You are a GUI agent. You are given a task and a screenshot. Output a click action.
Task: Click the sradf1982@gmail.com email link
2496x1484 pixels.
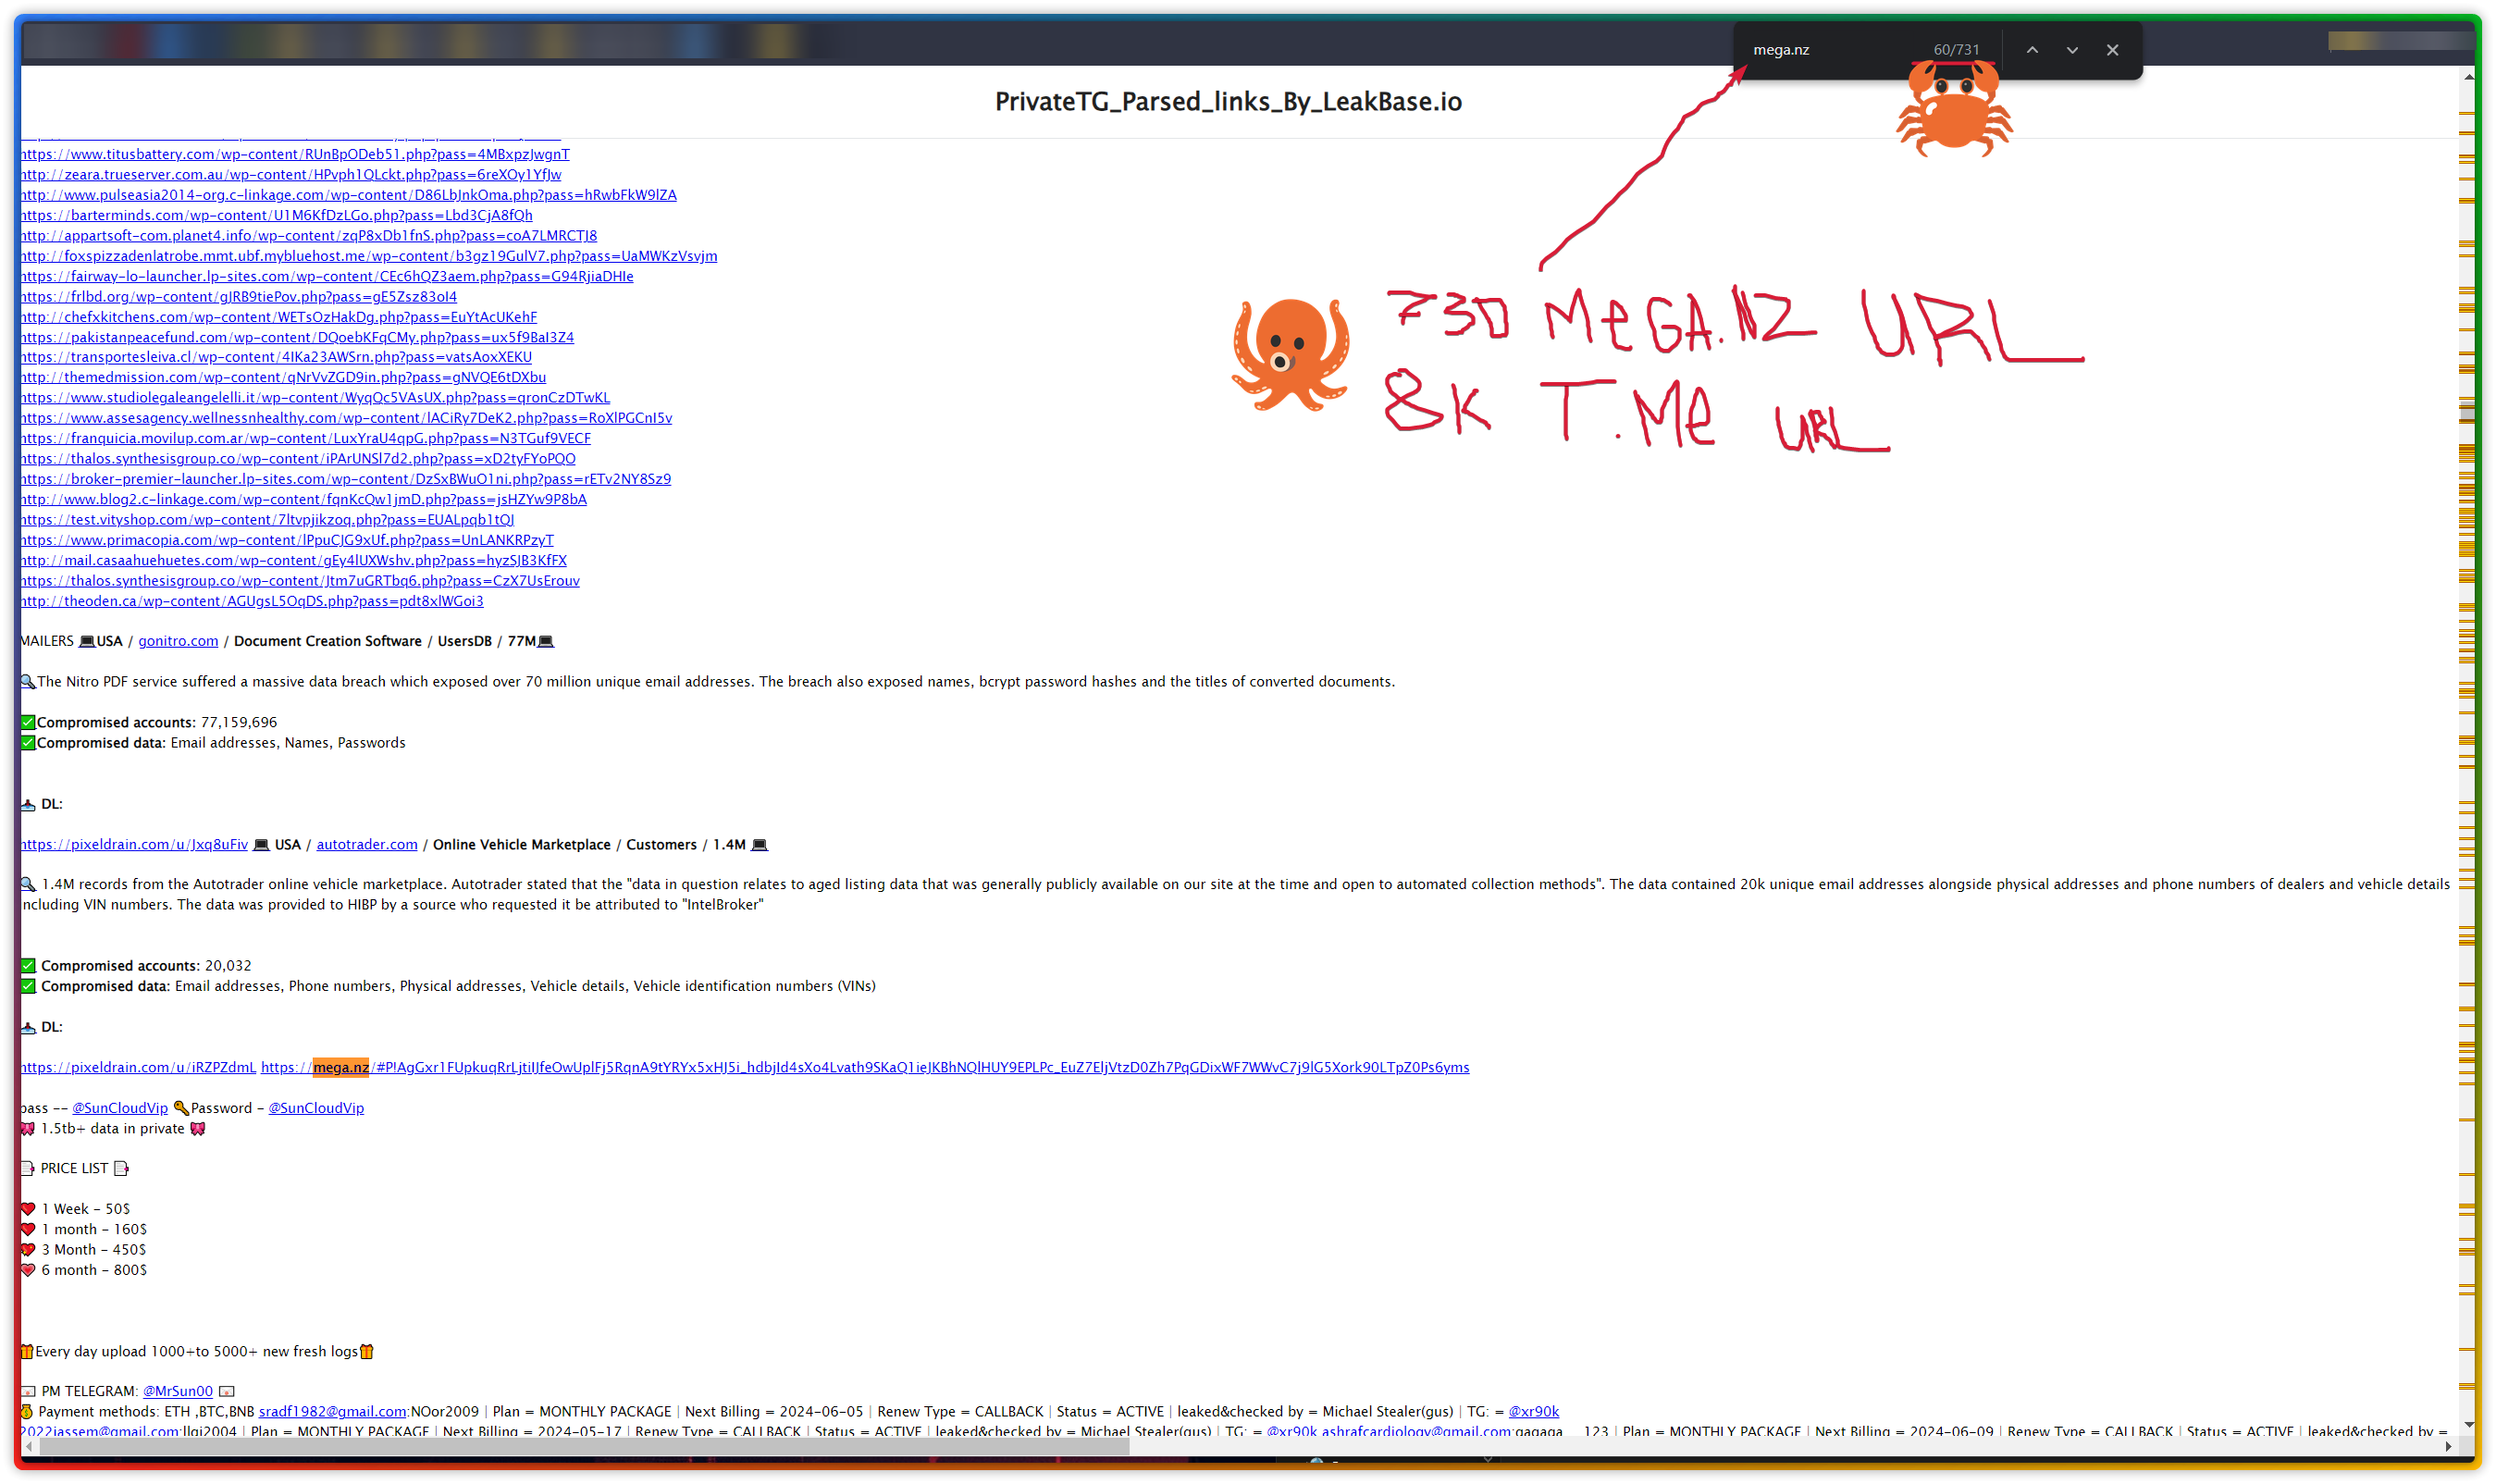333,1412
